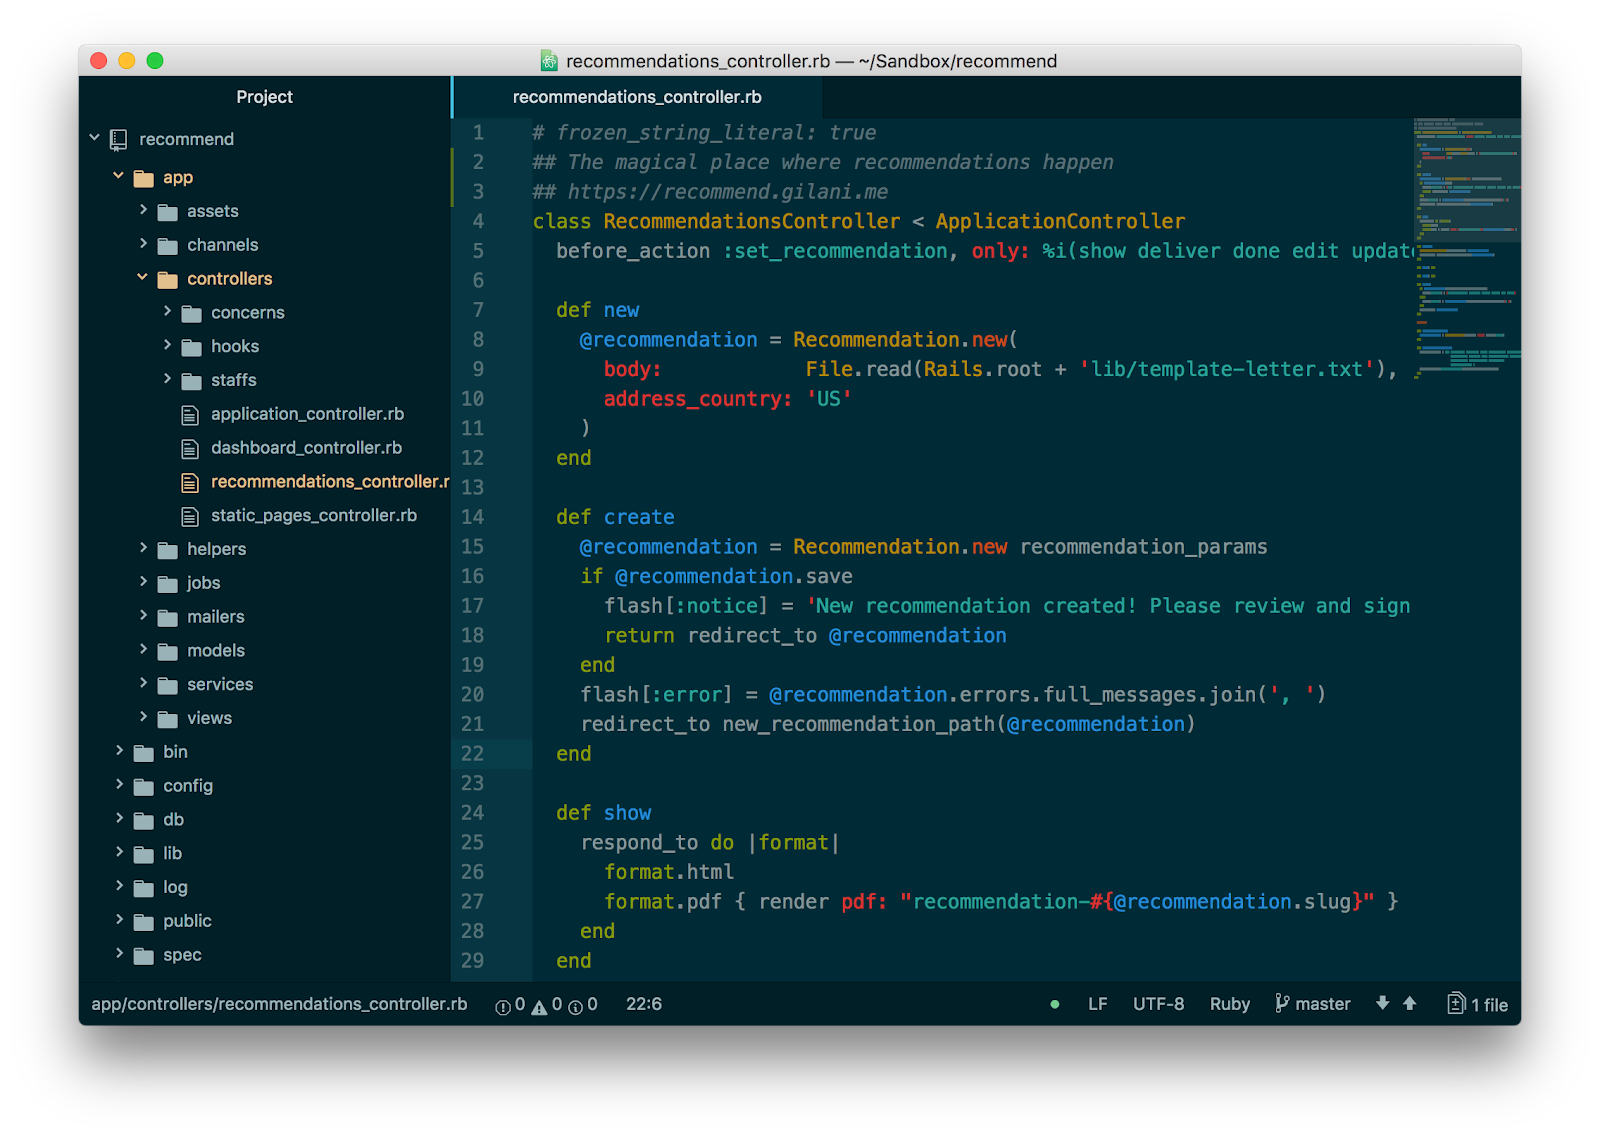
Task: Click the models folder icon
Action: 168,652
